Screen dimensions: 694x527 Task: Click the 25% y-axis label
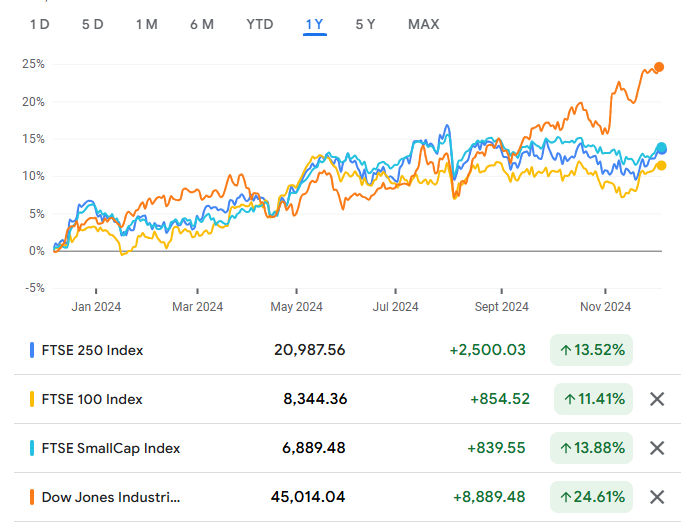(x=34, y=64)
